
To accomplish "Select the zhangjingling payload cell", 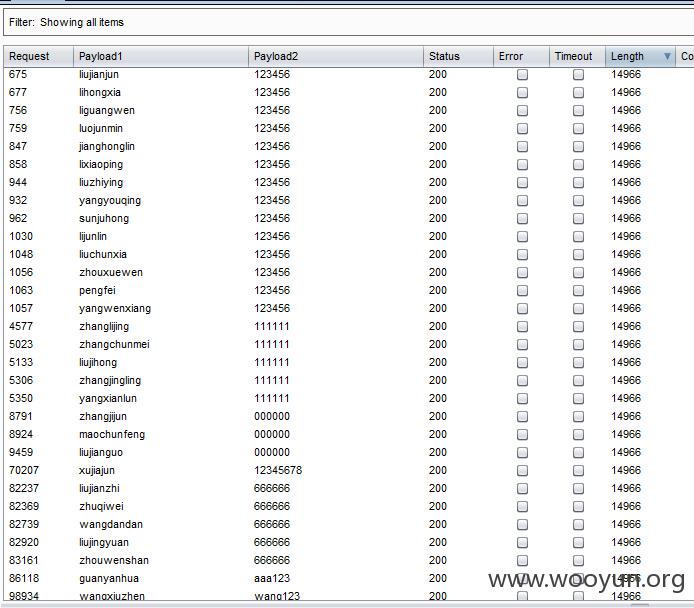I will click(110, 380).
